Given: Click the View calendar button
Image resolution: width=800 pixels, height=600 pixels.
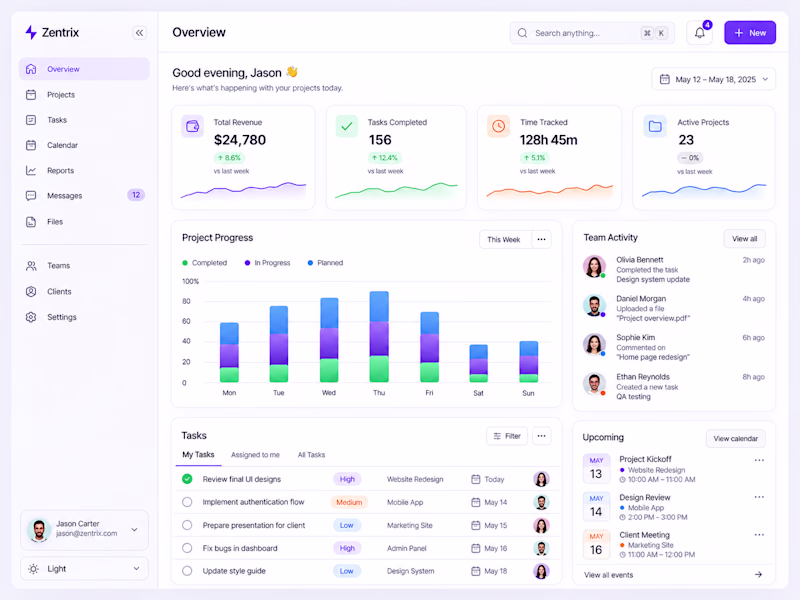Looking at the screenshot, I should click(736, 439).
